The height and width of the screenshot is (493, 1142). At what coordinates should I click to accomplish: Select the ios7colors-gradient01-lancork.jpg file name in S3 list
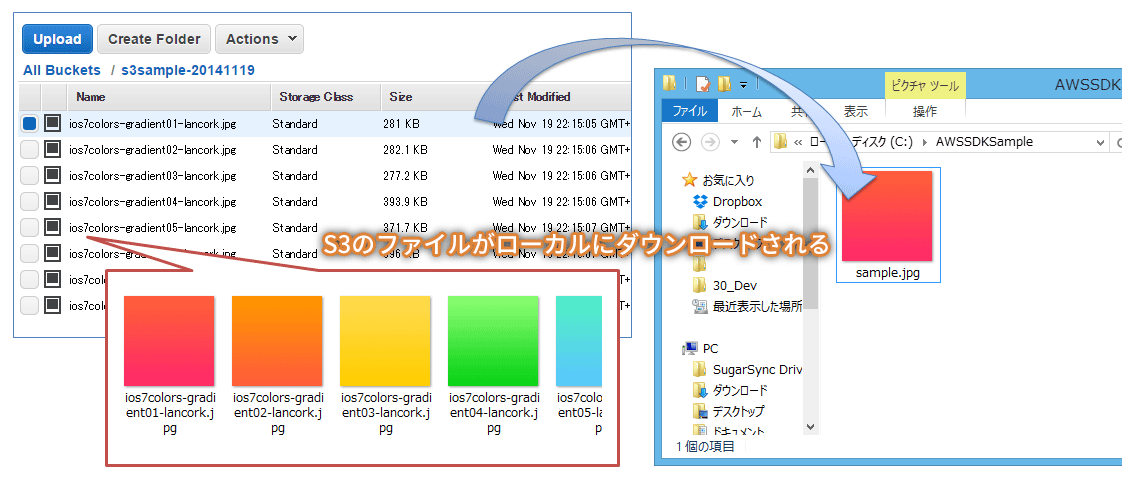pos(152,124)
